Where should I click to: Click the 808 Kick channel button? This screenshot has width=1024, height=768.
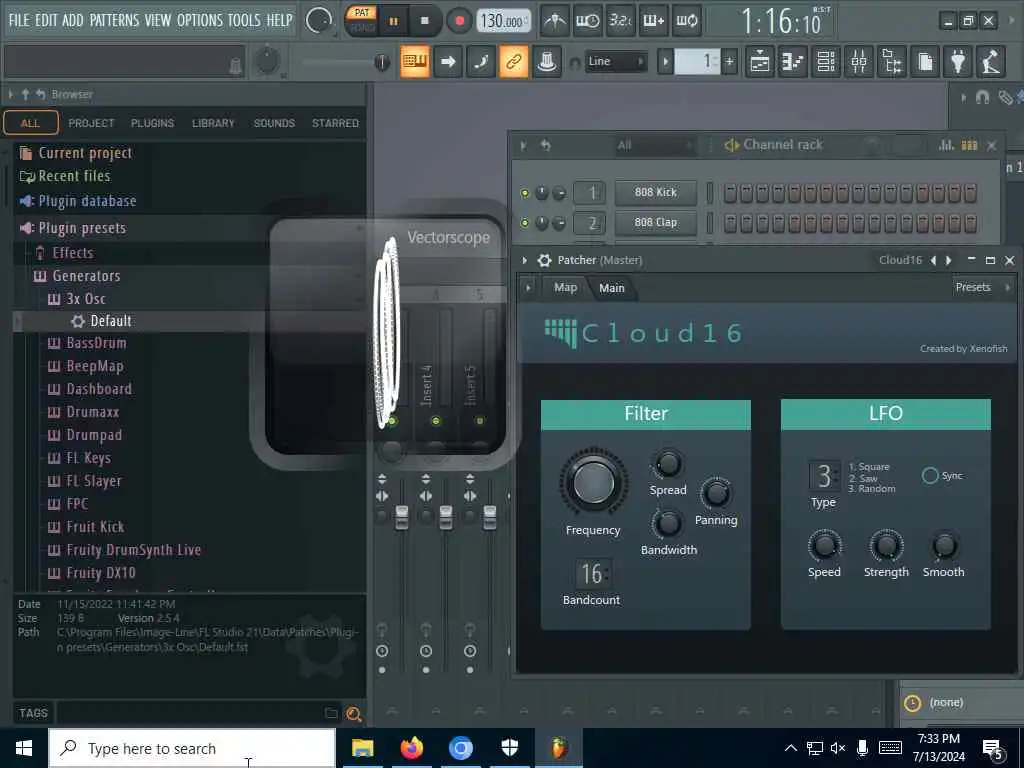pyautogui.click(x=656, y=193)
